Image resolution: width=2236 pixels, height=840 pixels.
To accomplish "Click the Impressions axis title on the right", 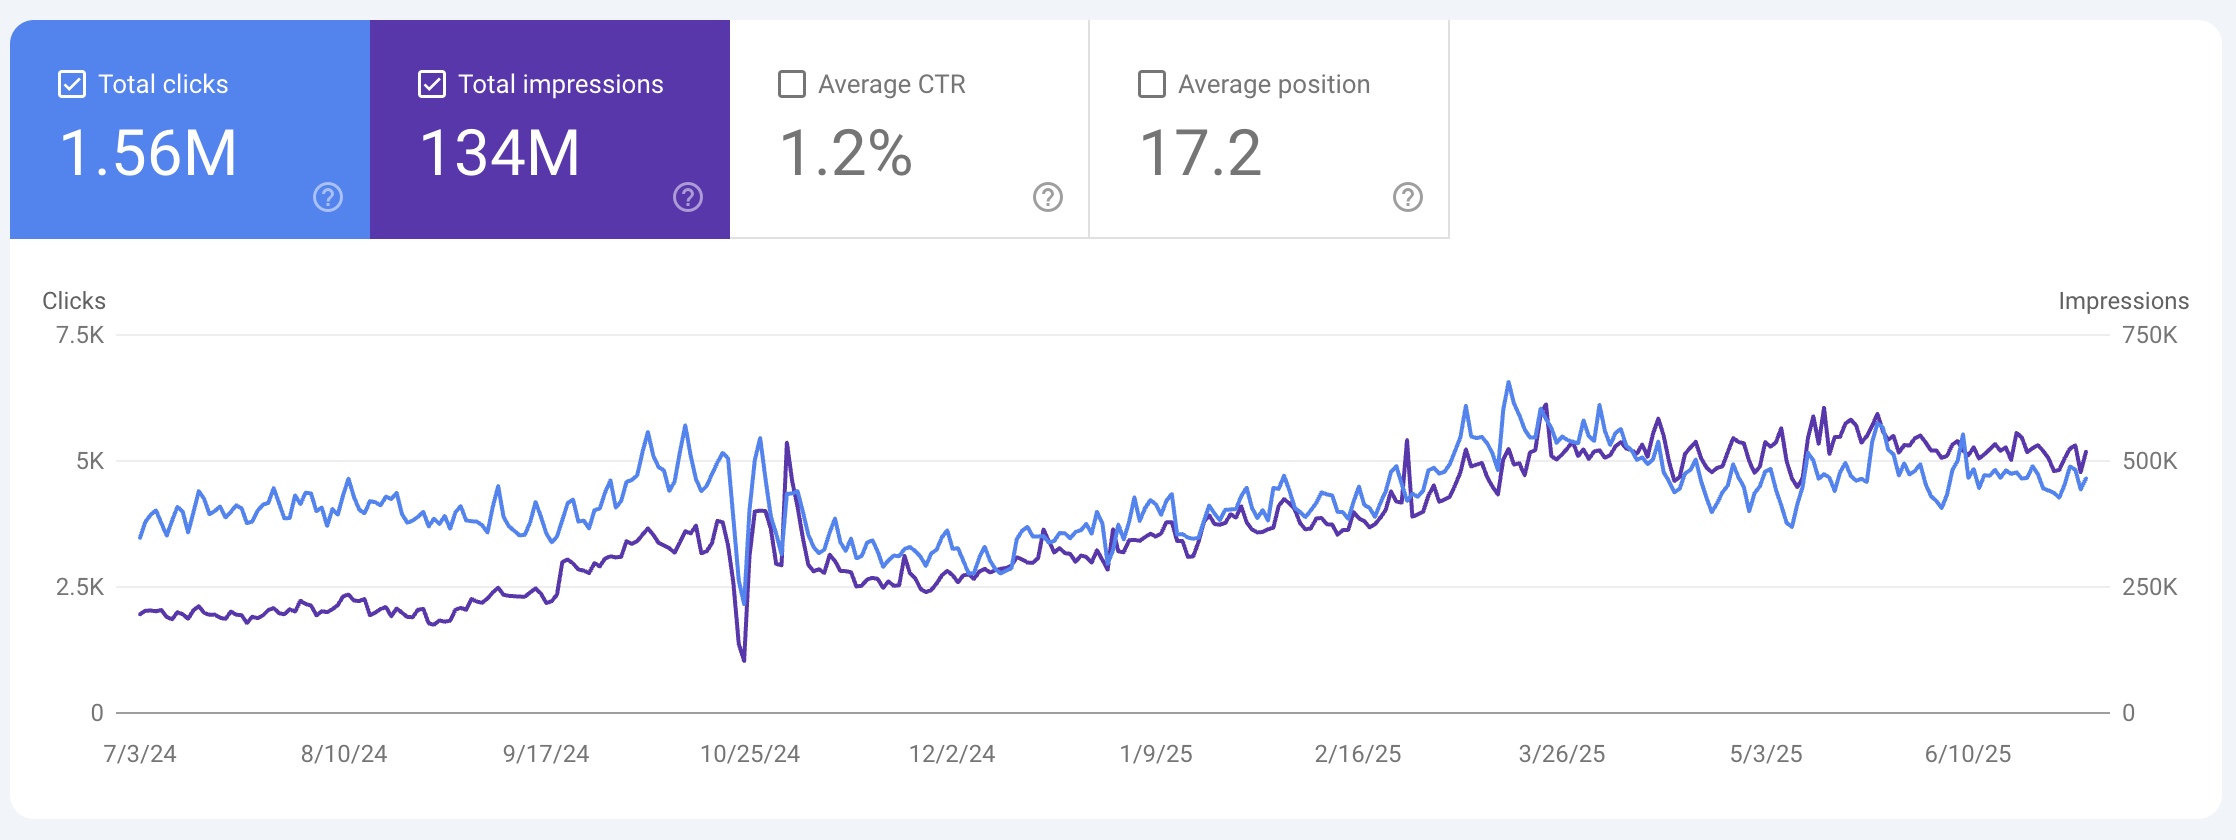I will tap(2123, 301).
